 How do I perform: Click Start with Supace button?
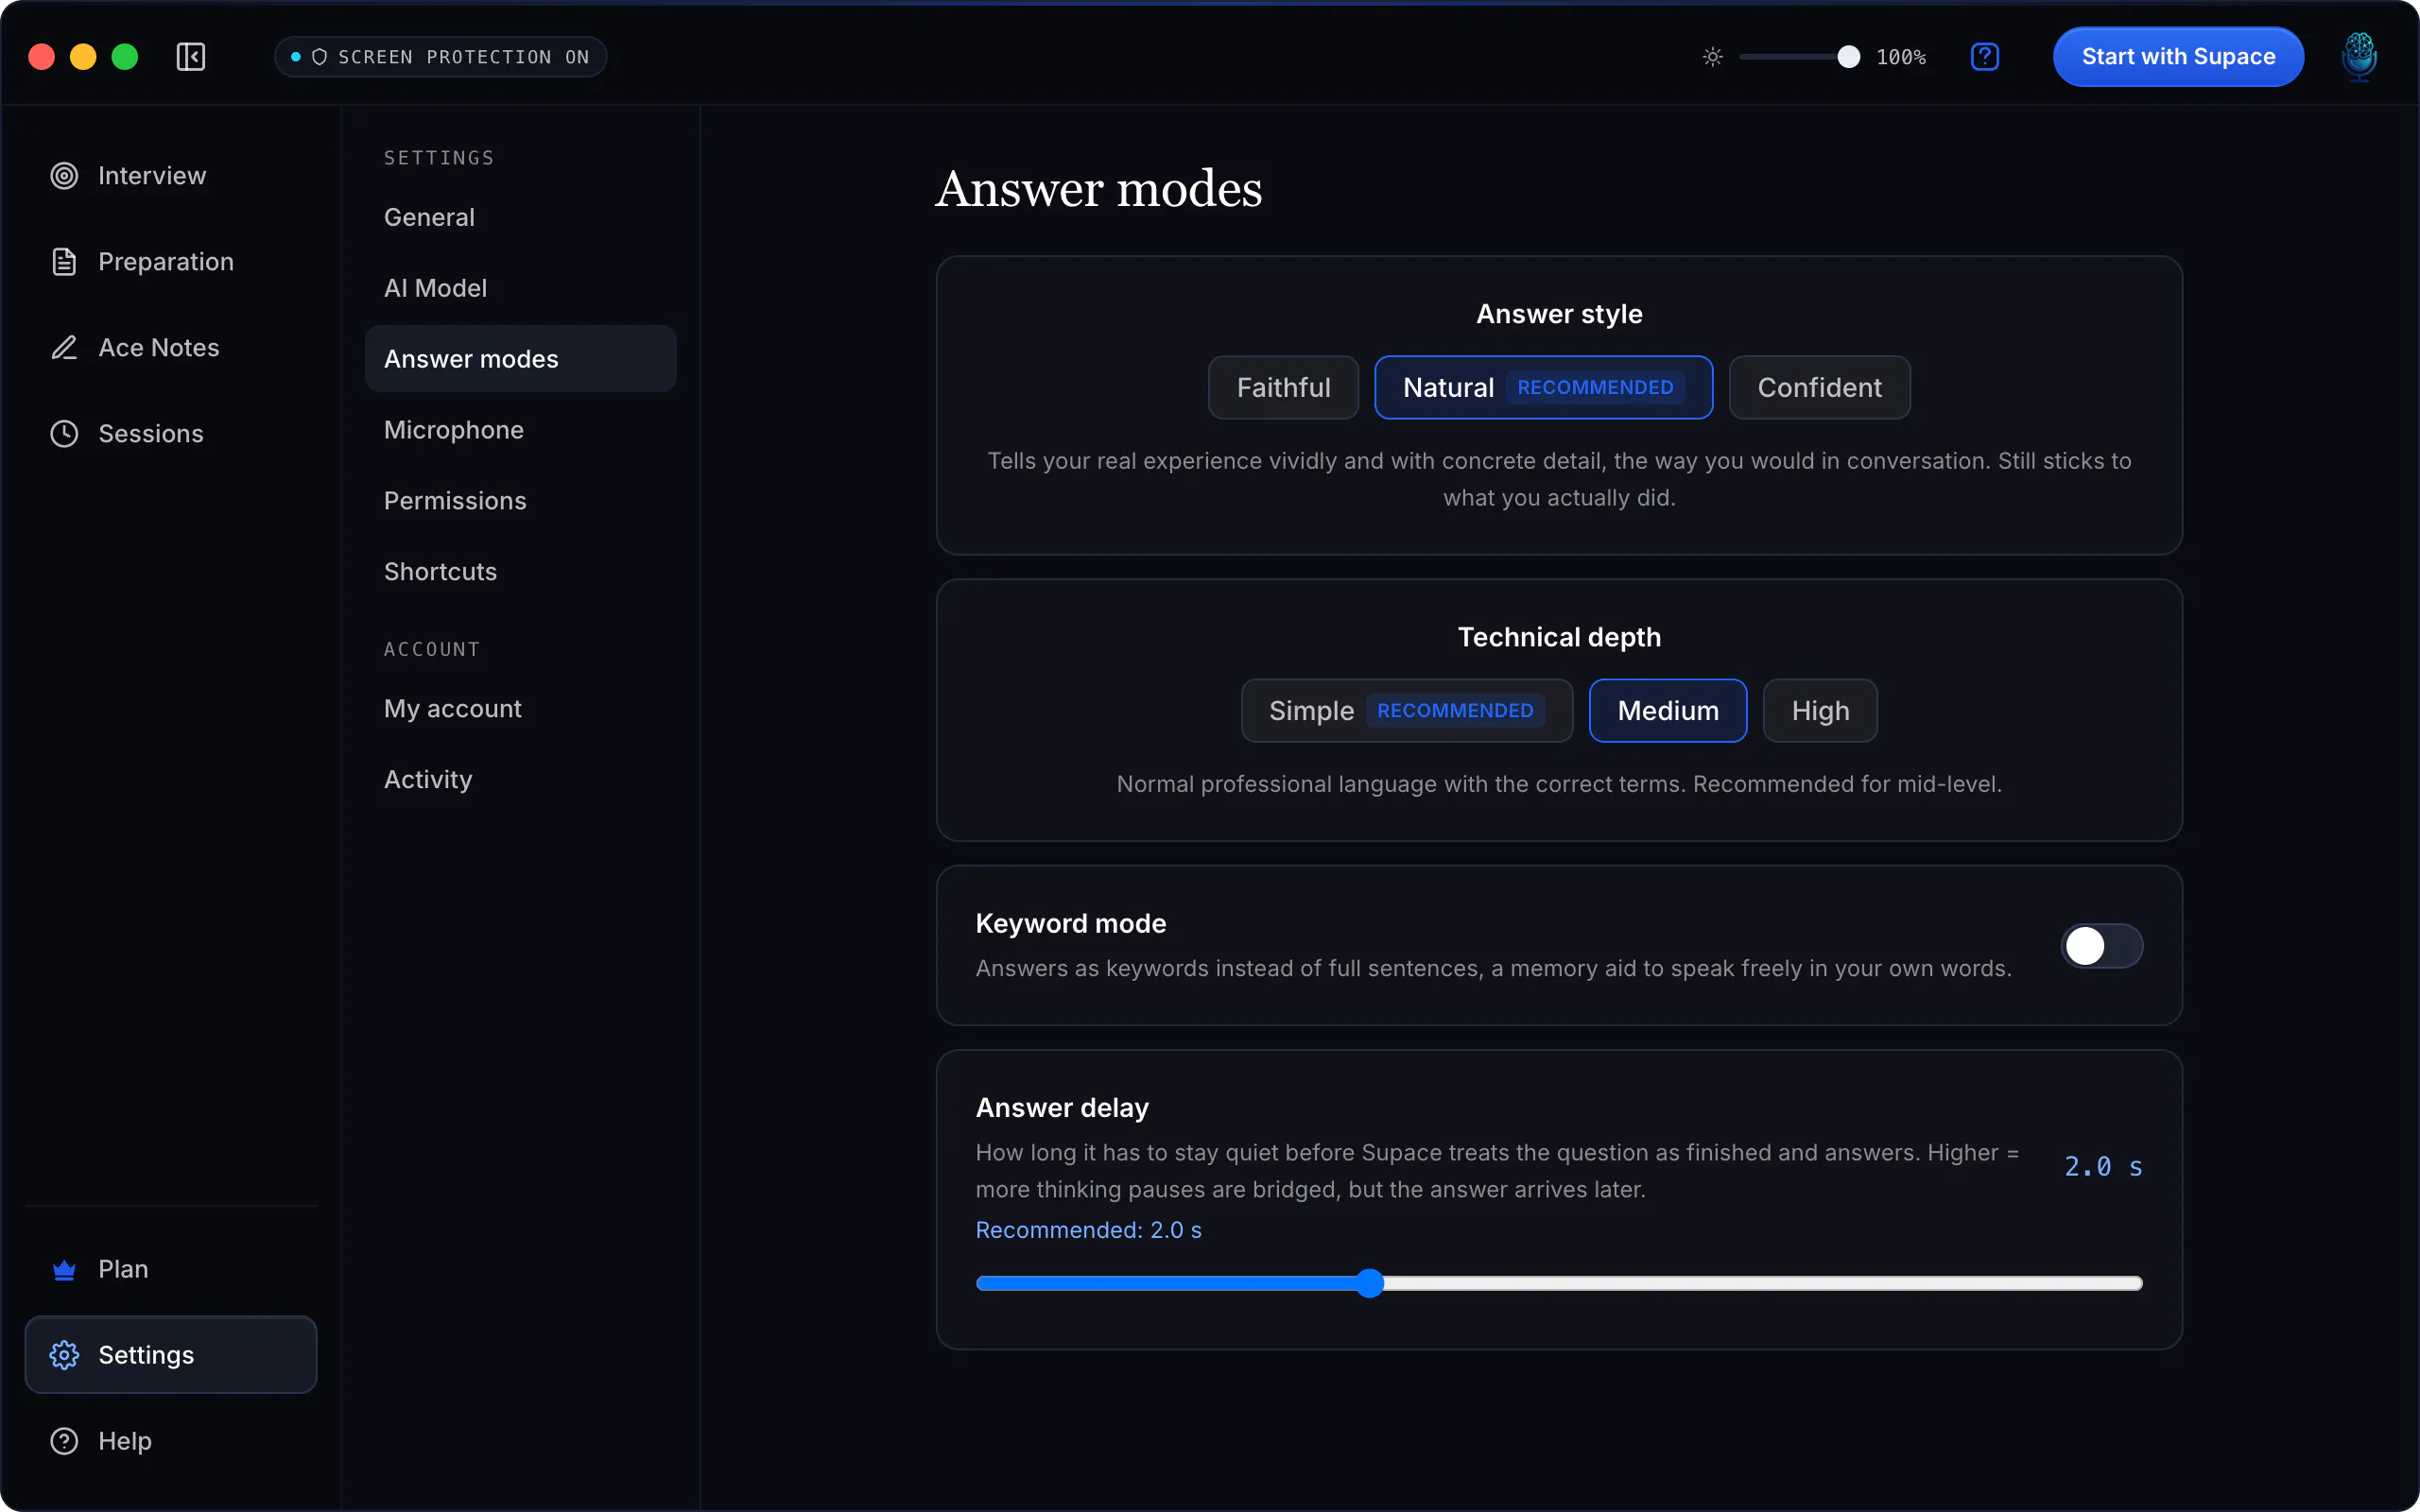pyautogui.click(x=2178, y=57)
